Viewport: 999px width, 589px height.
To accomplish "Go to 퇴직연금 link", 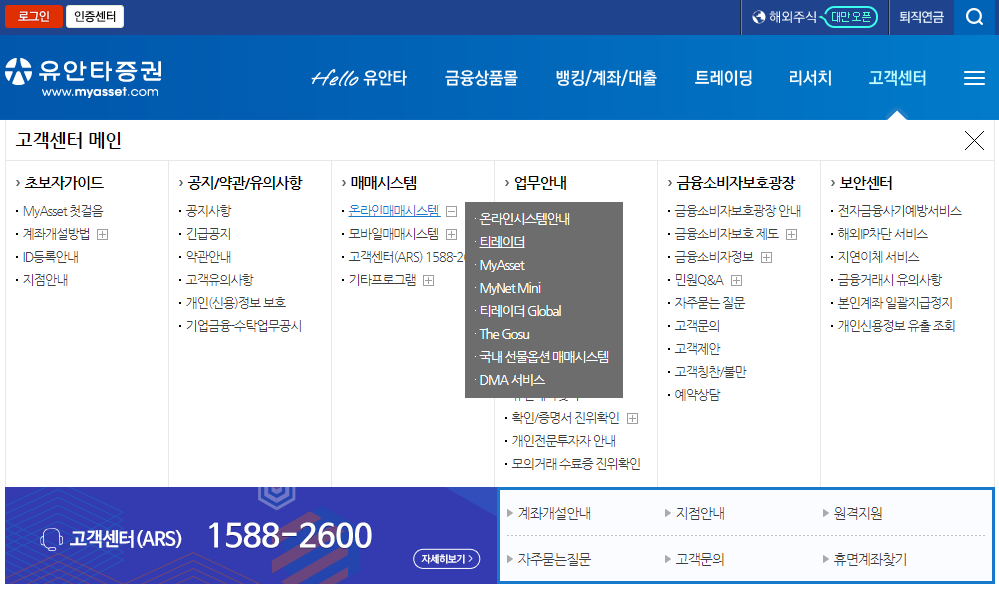I will pyautogui.click(x=921, y=17).
